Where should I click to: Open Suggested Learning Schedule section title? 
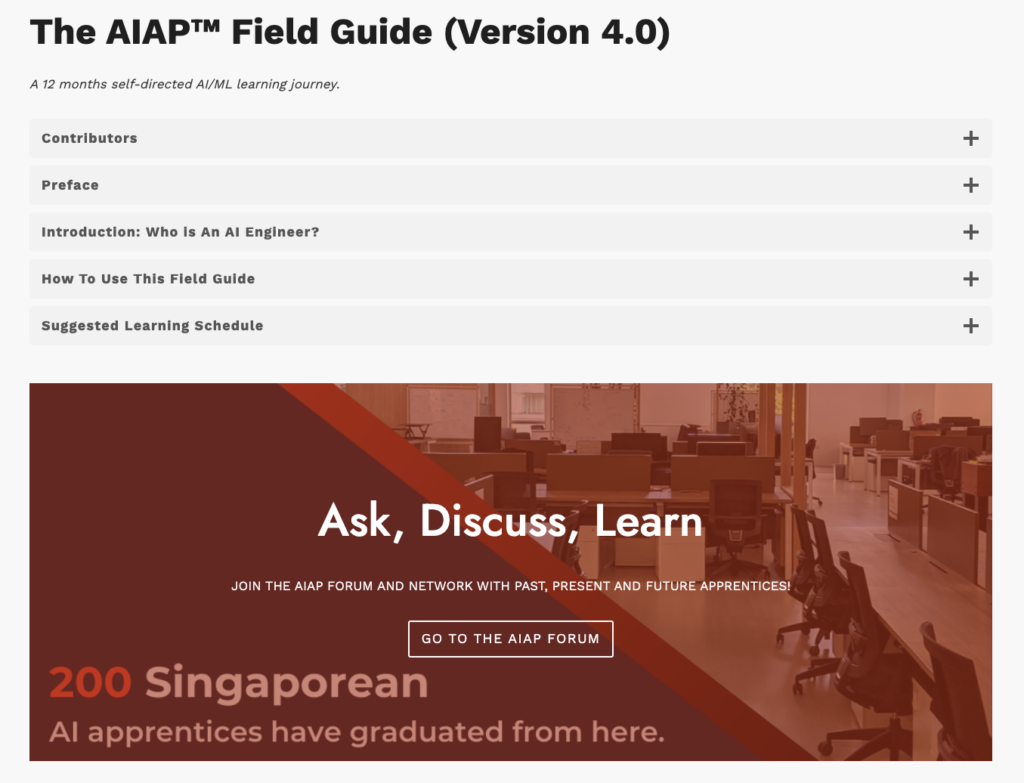511,326
